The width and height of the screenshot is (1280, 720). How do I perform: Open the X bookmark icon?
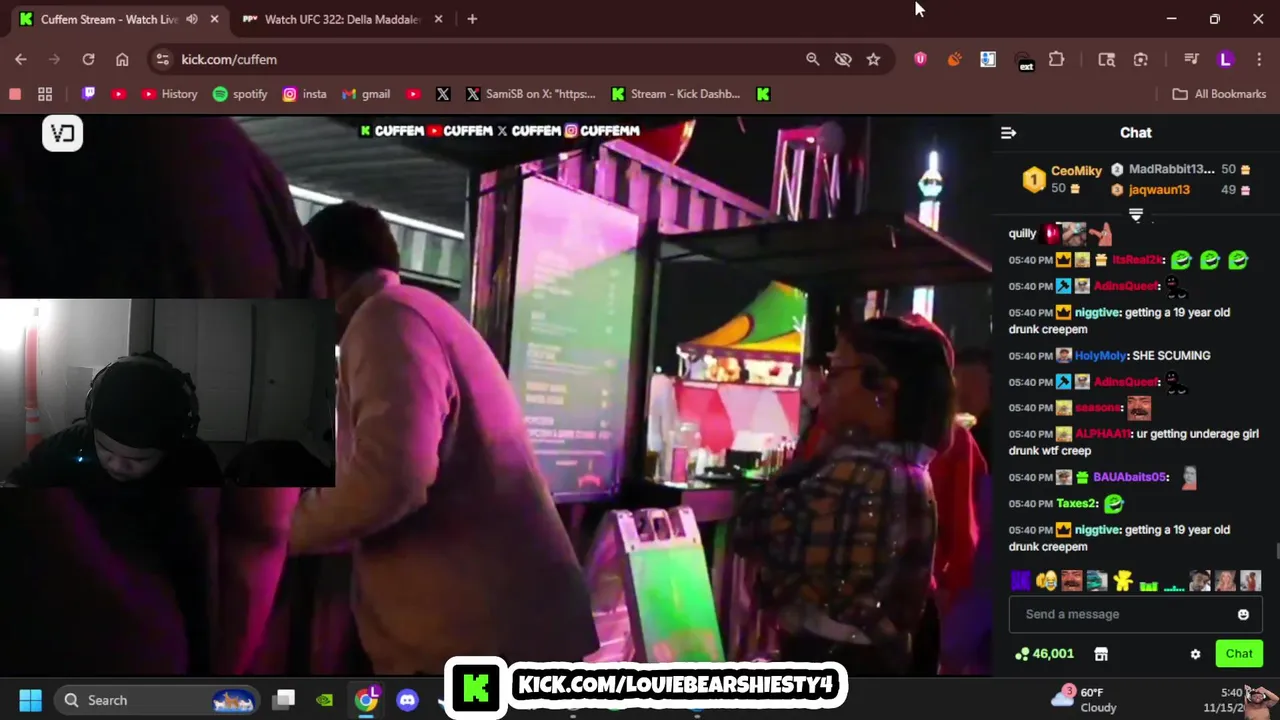tap(443, 94)
